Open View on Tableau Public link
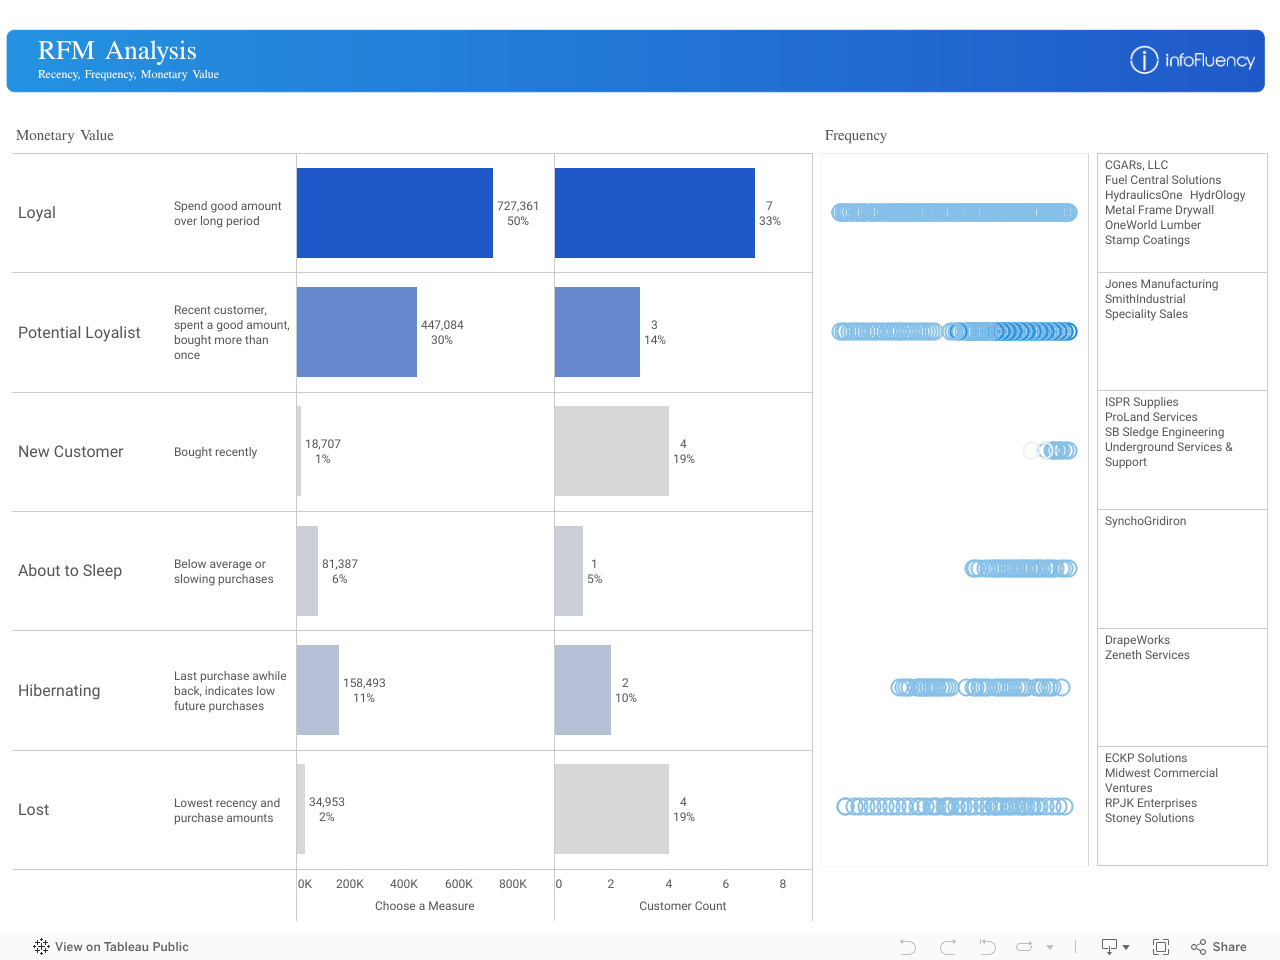 pyautogui.click(x=121, y=947)
